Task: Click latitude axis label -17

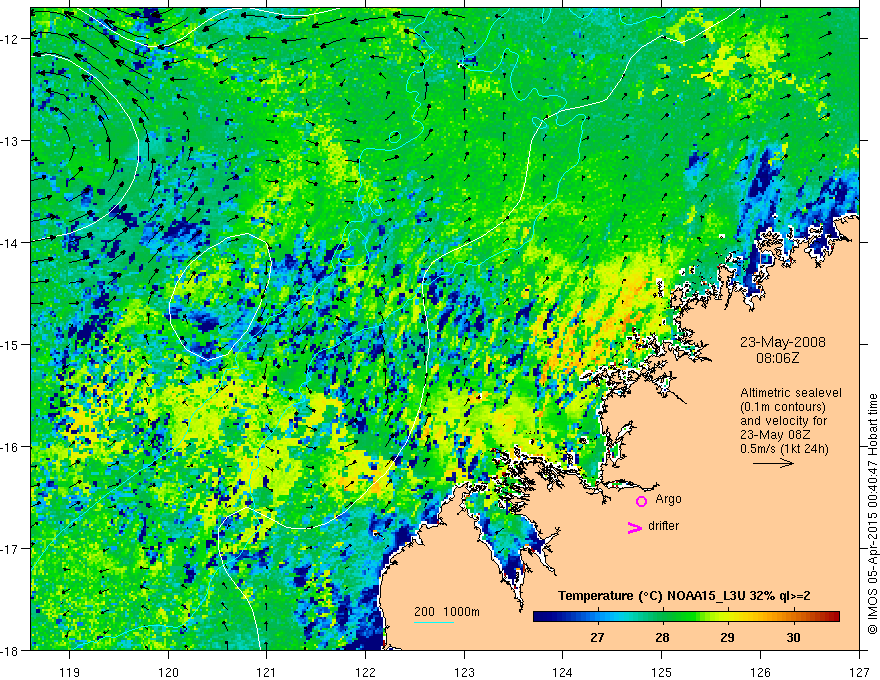Action: pyautogui.click(x=9, y=549)
